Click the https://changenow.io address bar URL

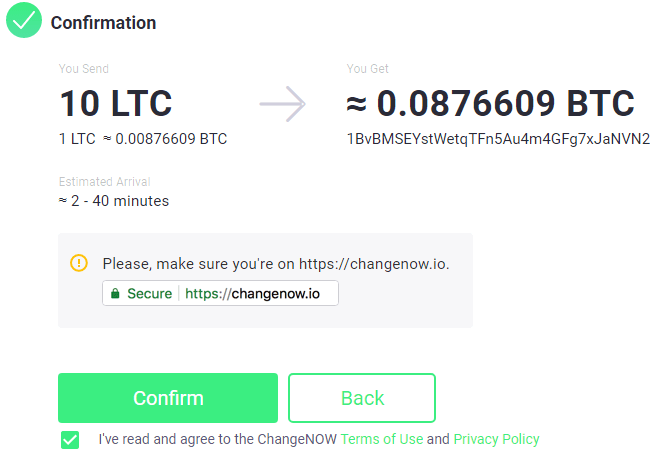pos(252,294)
